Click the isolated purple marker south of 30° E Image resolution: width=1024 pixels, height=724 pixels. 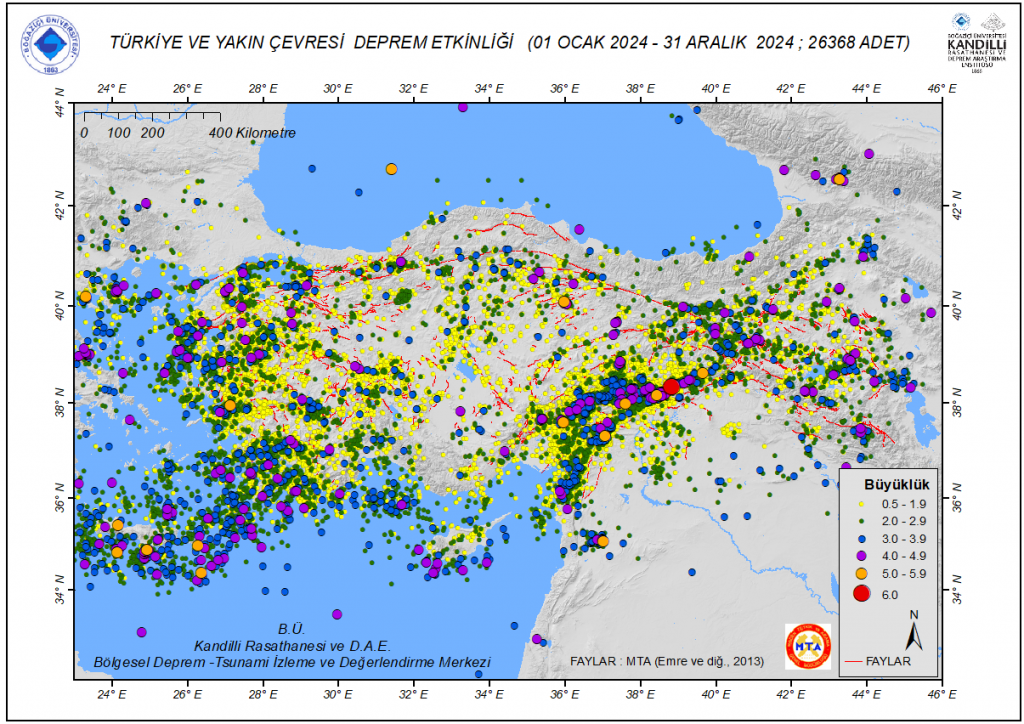[x=337, y=613]
